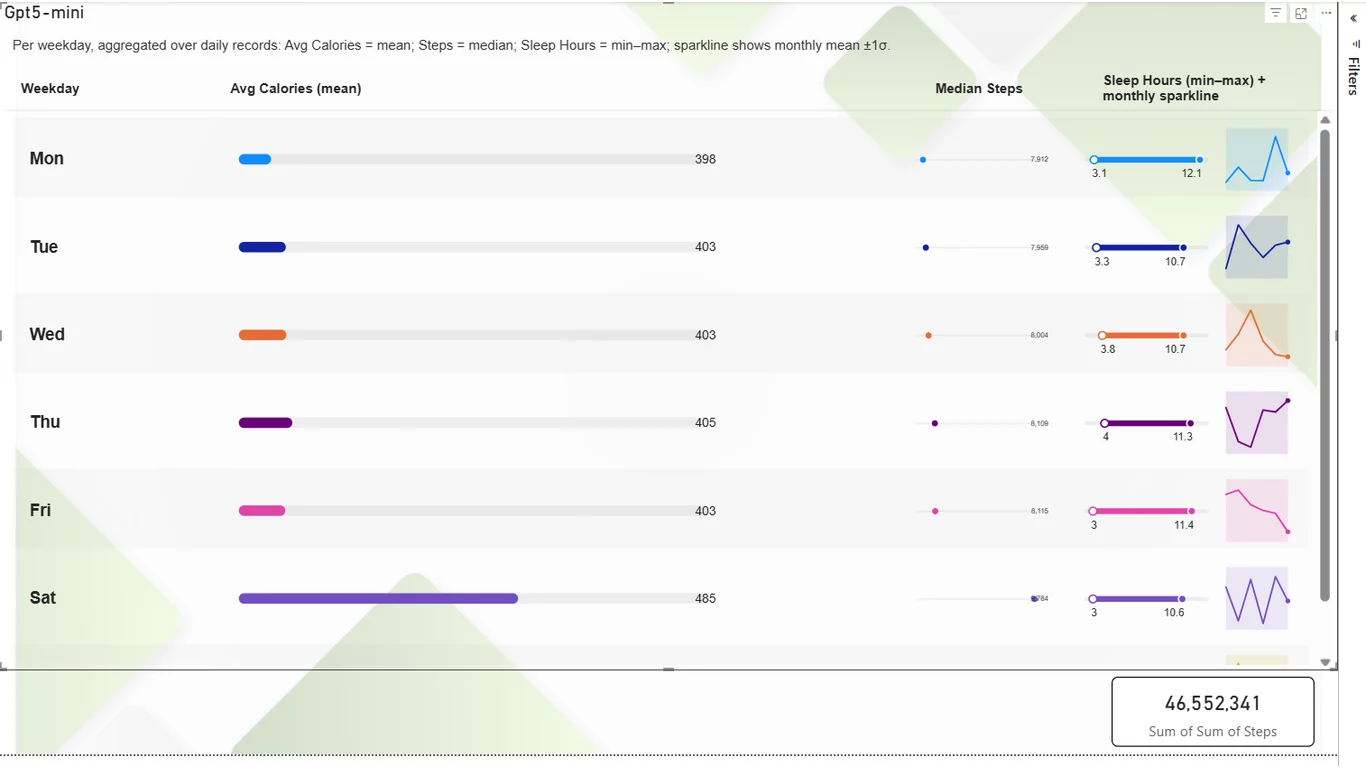Click the Wednesday orange sparkline
1366x768 pixels.
click(1257, 335)
